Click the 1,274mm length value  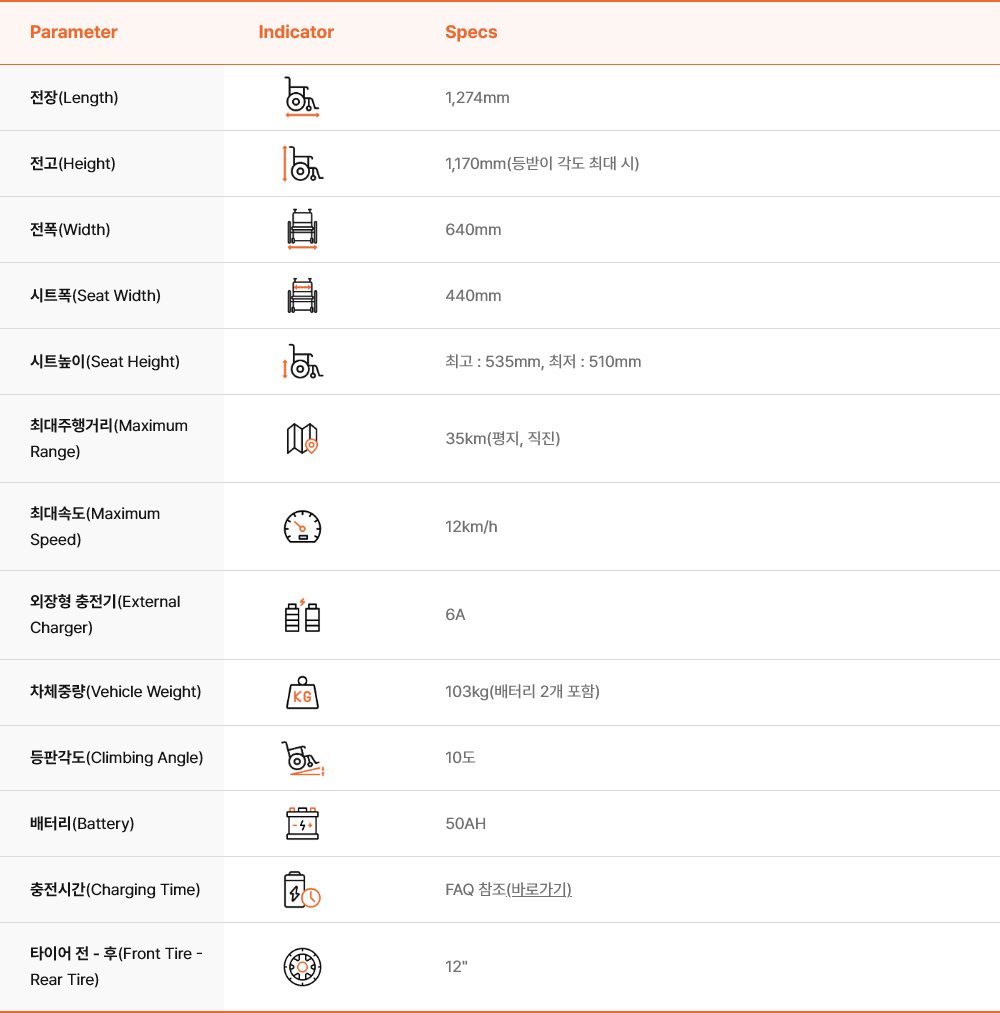tap(477, 98)
